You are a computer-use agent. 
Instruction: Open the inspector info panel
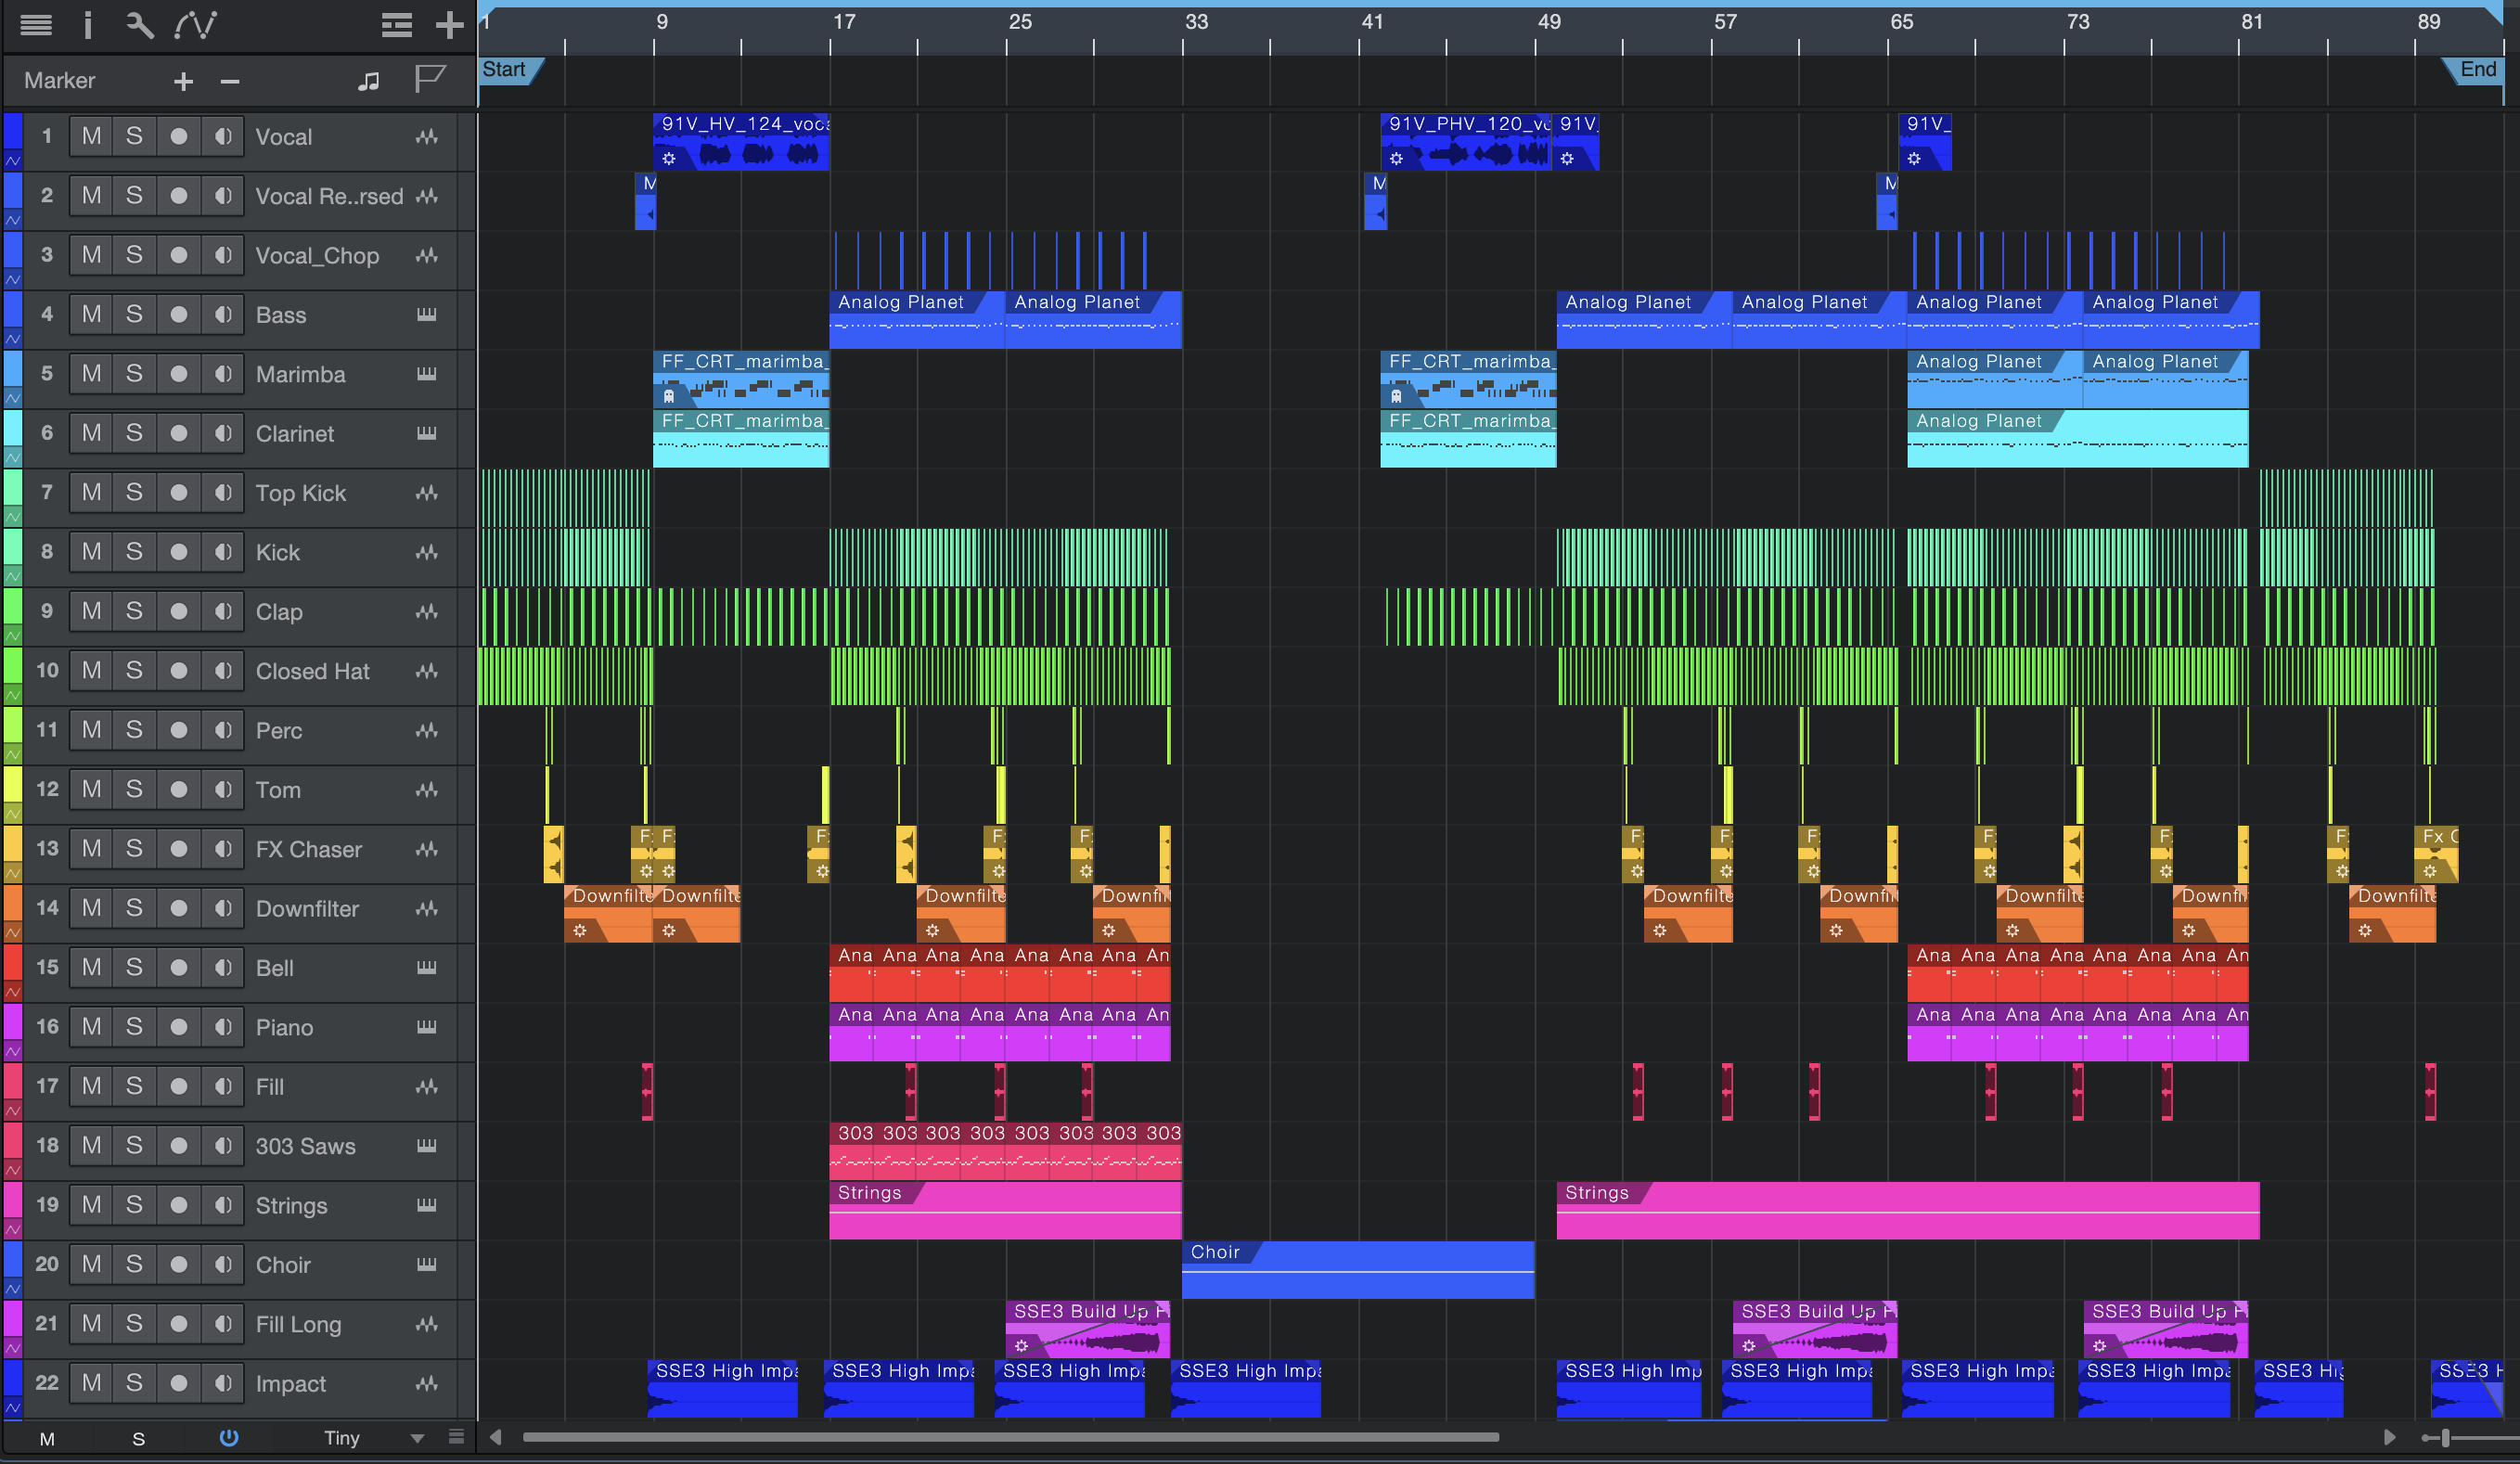(x=88, y=24)
